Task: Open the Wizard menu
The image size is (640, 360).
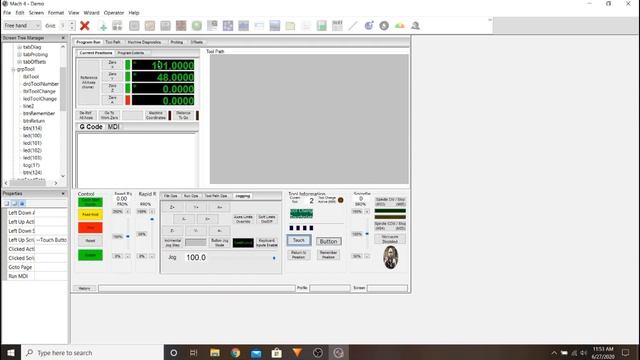Action: [x=91, y=13]
